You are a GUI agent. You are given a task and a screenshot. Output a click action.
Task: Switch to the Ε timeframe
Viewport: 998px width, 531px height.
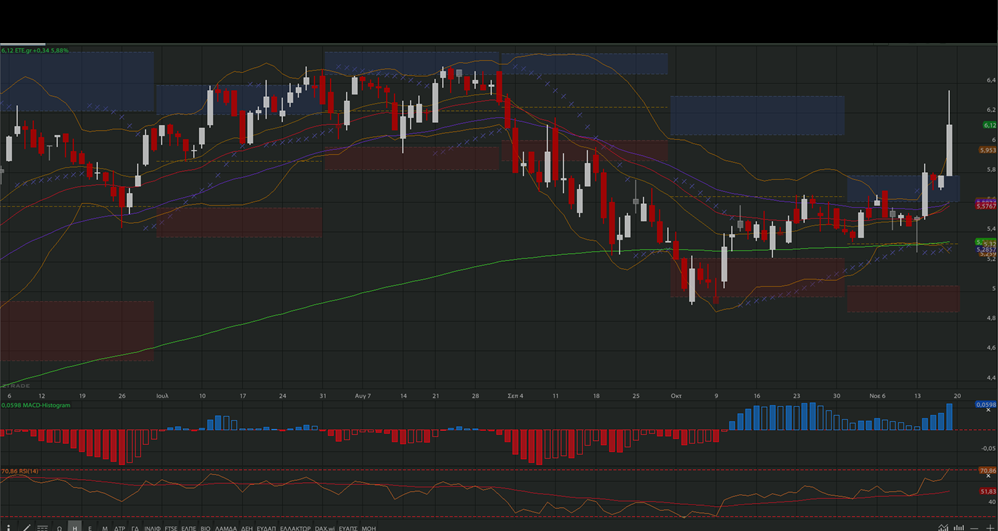90,528
